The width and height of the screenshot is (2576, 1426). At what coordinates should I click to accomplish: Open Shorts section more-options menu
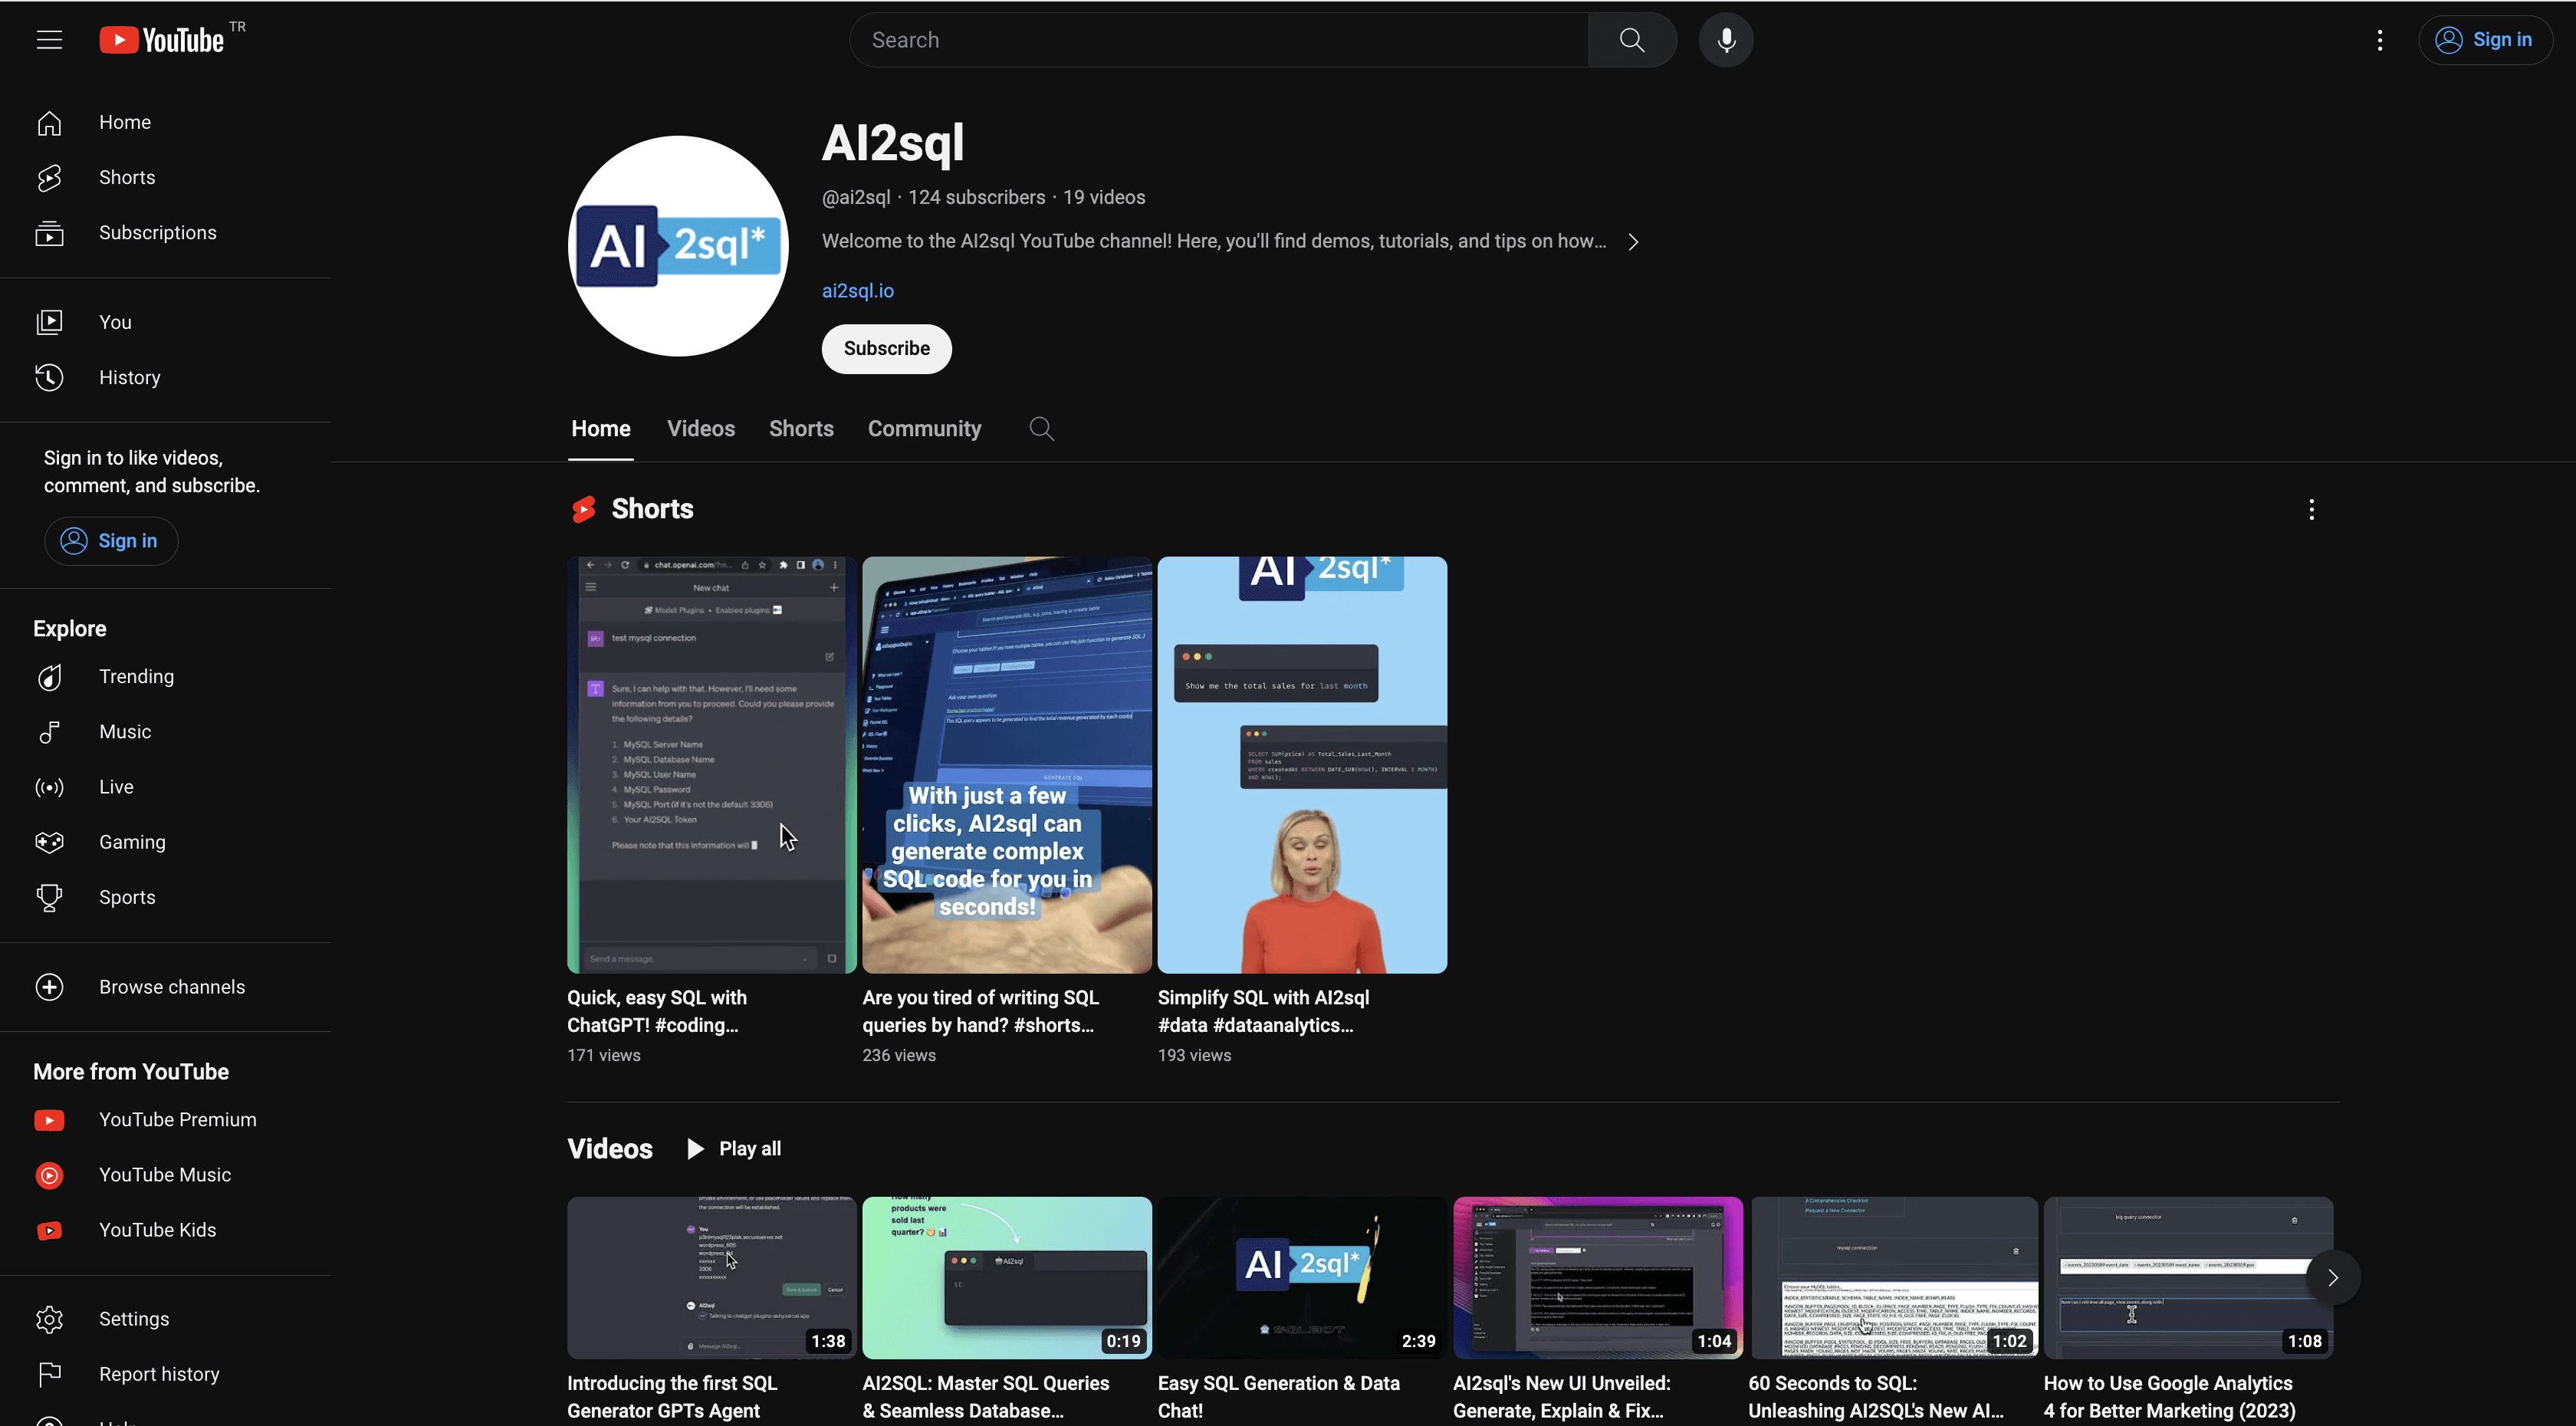[2311, 509]
